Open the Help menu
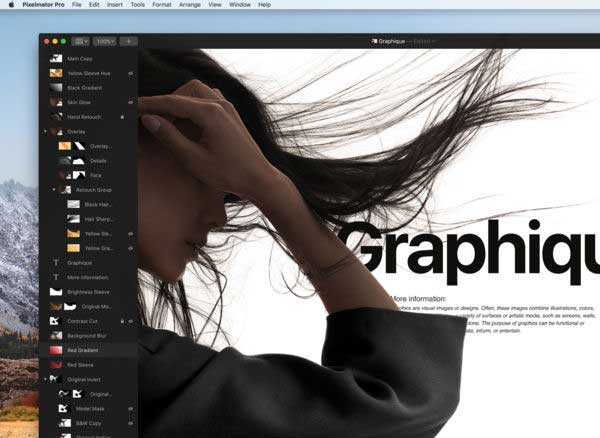 coord(264,5)
